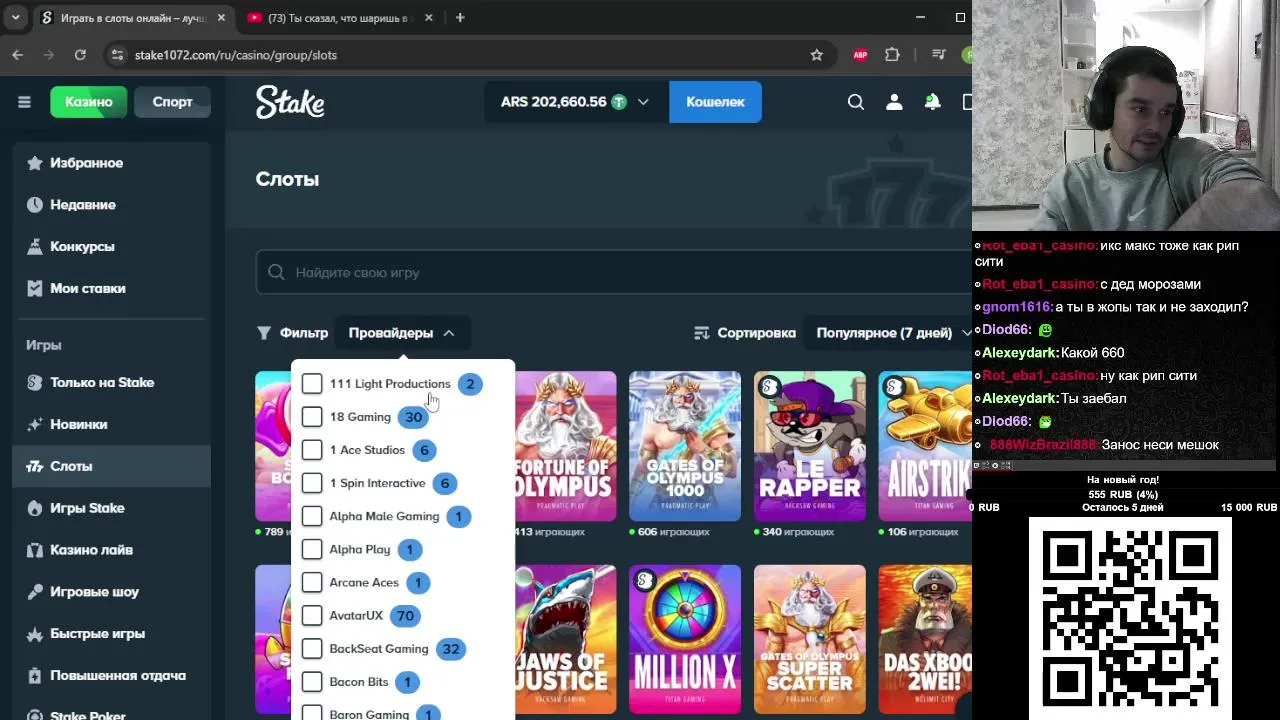The image size is (1280, 720).
Task: Open the Airstrike game thumbnail
Action: (x=925, y=446)
